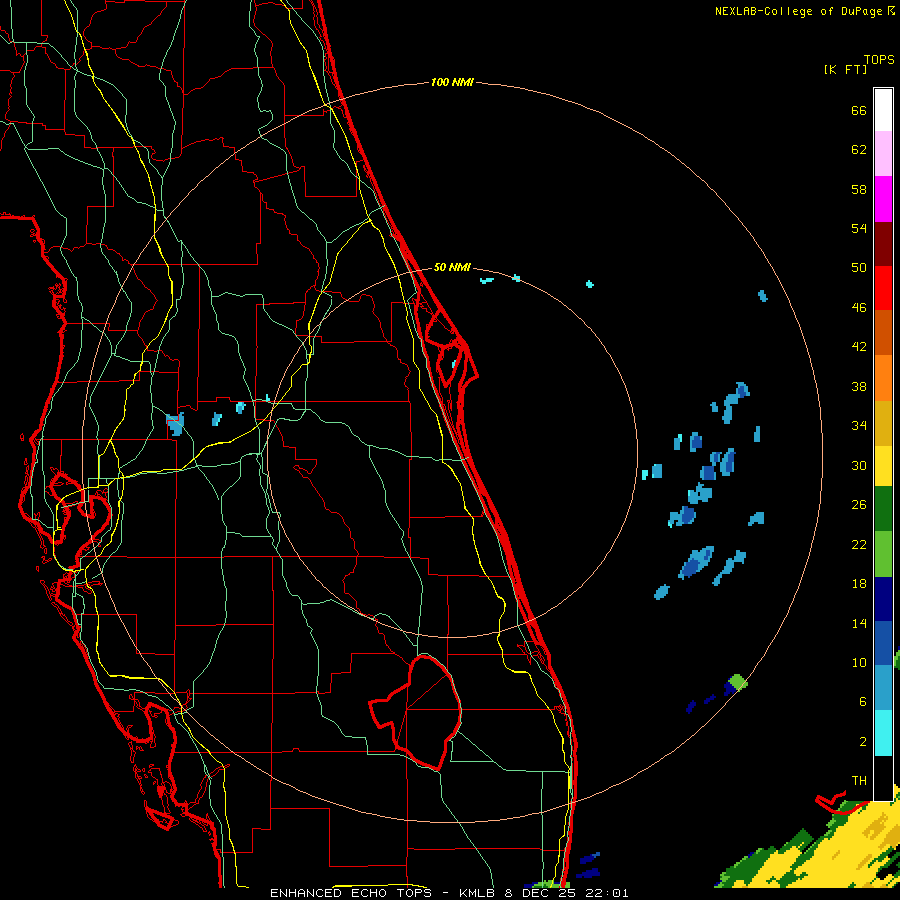Click the legend value '50'

click(x=859, y=268)
